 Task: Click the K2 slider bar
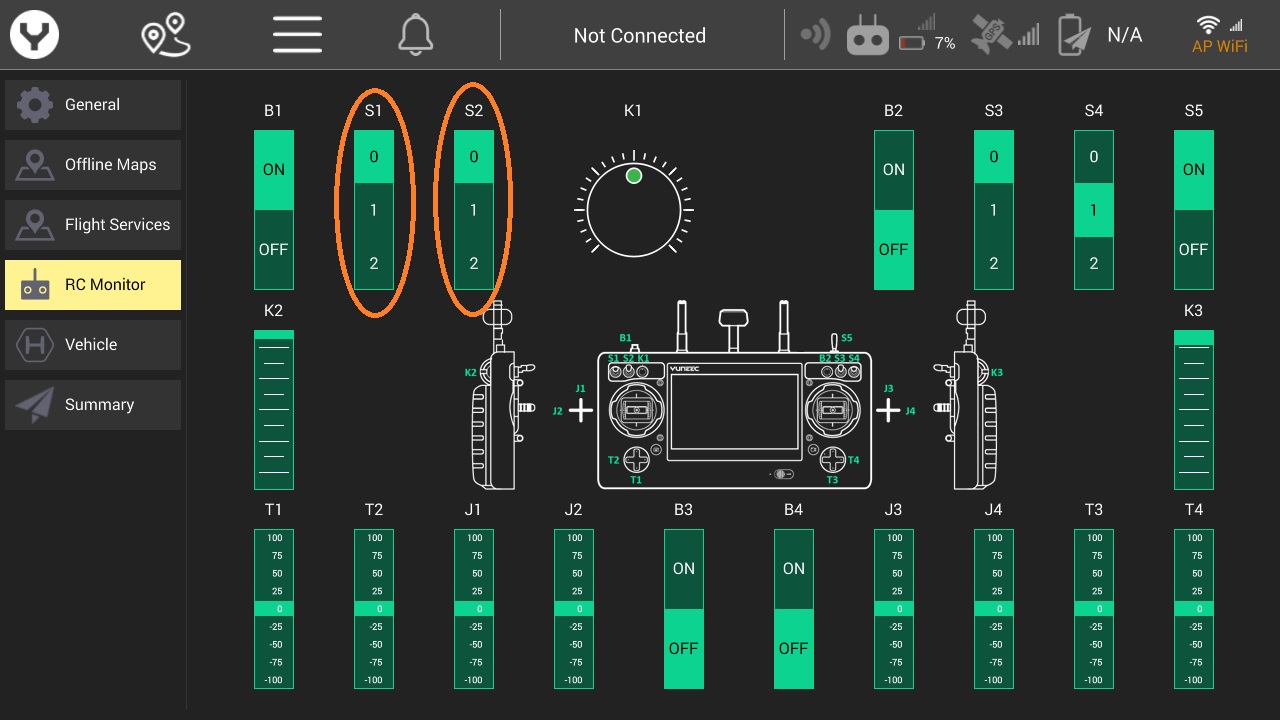coord(273,410)
